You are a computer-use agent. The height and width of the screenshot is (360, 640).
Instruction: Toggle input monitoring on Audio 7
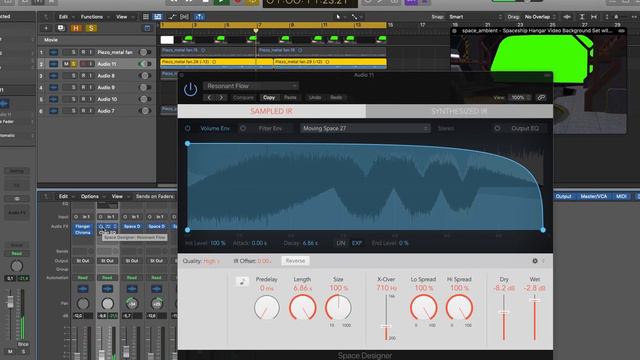pos(91,111)
